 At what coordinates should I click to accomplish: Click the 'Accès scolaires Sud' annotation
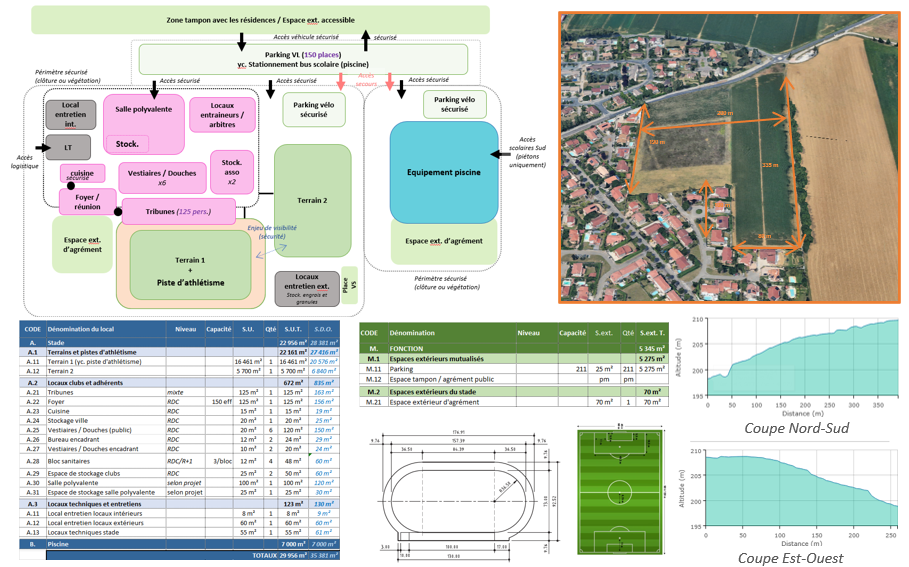tap(527, 152)
